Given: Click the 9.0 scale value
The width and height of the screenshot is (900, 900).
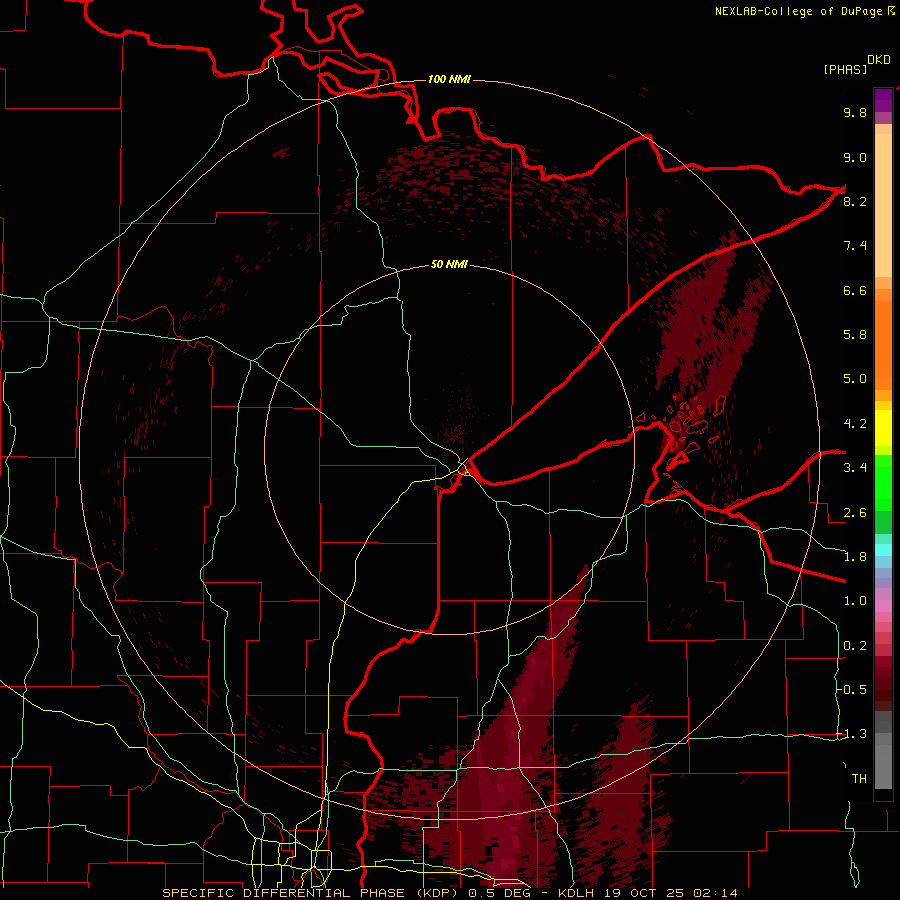Looking at the screenshot, I should tap(855, 157).
